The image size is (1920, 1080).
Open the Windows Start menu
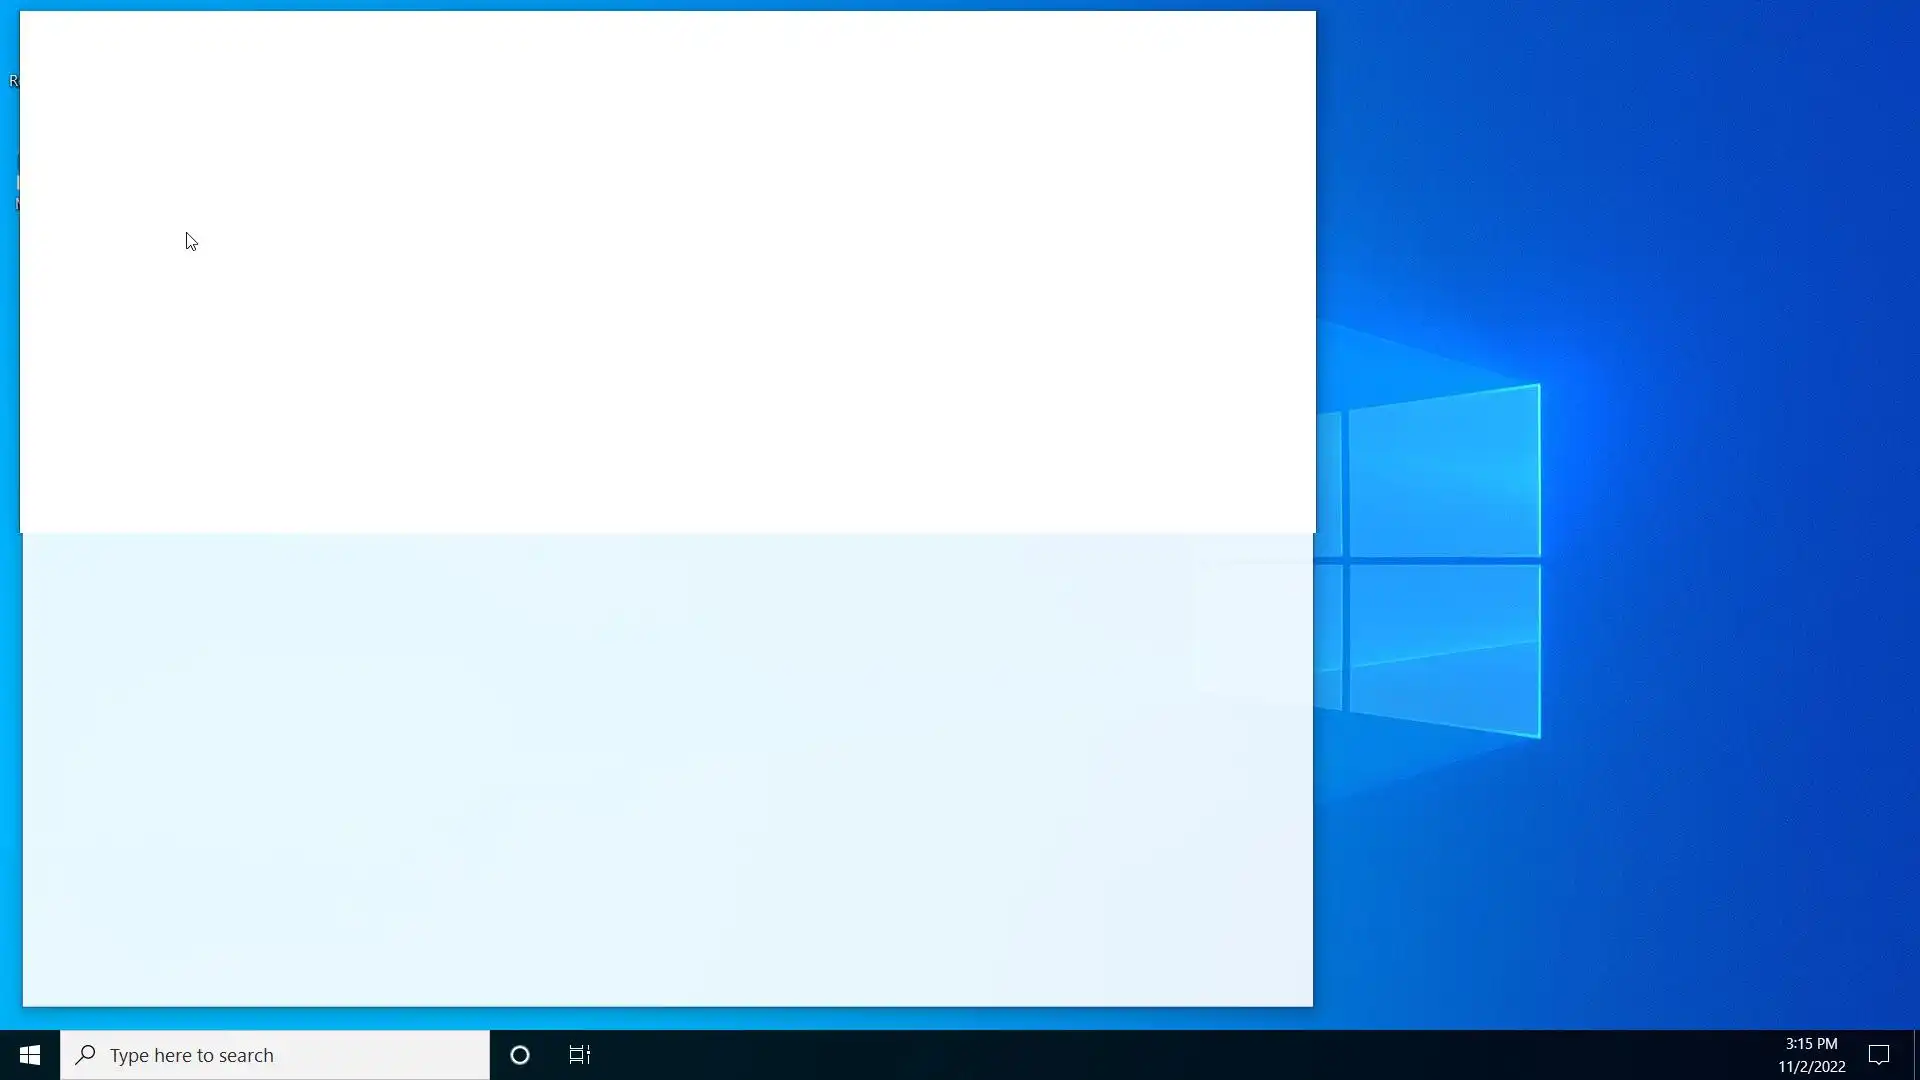click(29, 1055)
